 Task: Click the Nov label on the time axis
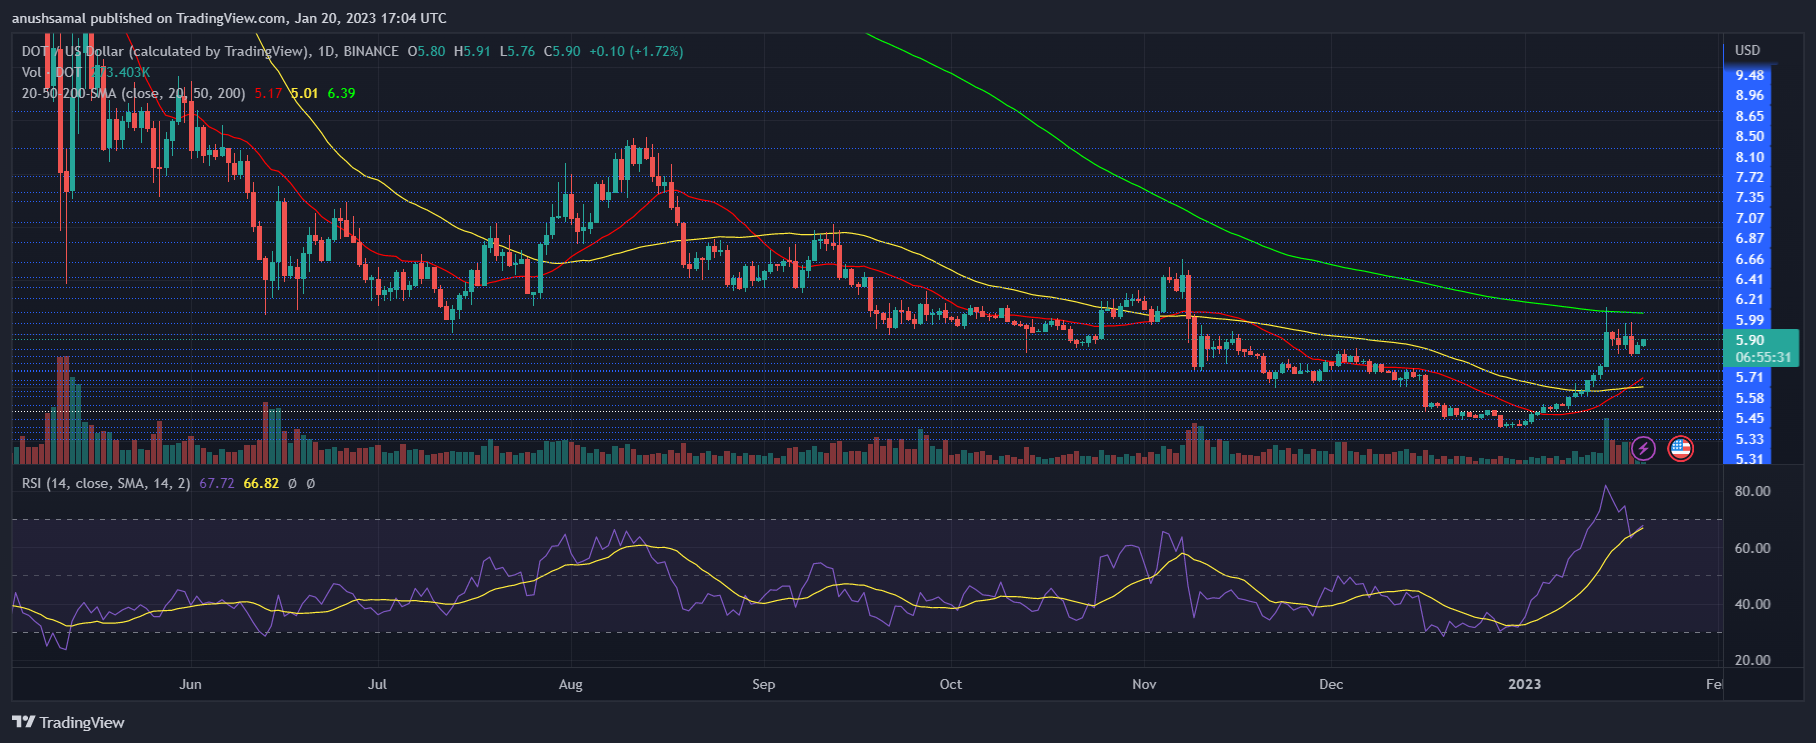pyautogui.click(x=1144, y=684)
